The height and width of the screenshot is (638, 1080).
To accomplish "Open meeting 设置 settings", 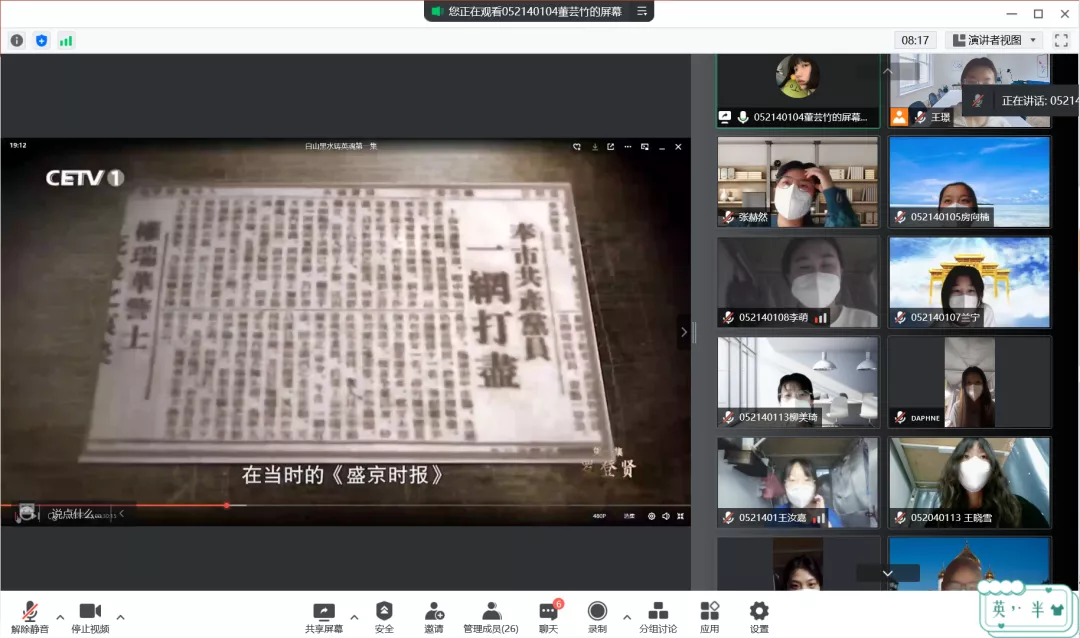I will pos(759,617).
